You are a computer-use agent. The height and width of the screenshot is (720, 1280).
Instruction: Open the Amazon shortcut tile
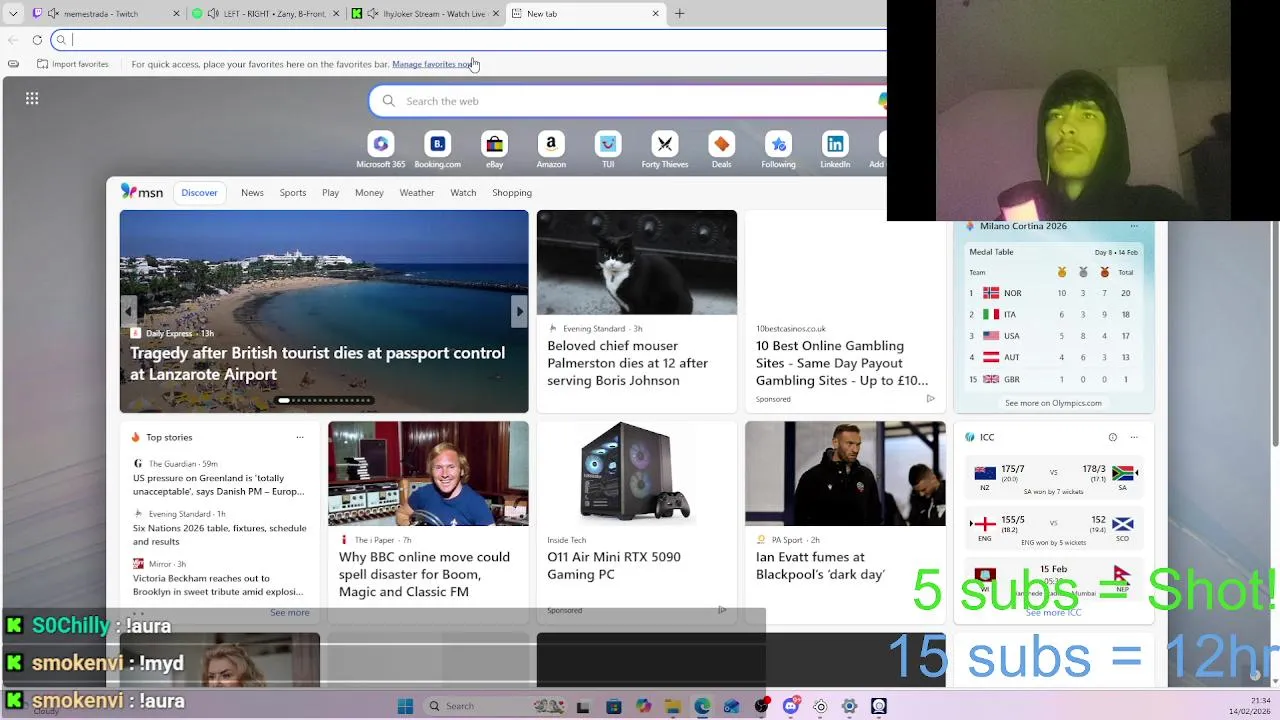(551, 150)
